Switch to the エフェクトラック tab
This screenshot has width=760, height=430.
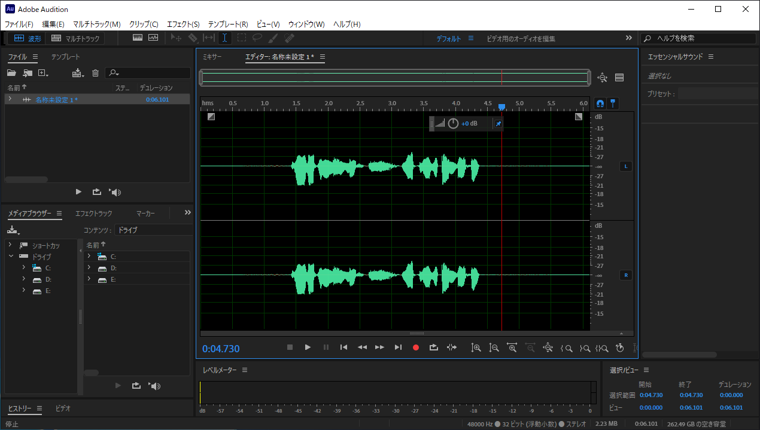pos(94,213)
